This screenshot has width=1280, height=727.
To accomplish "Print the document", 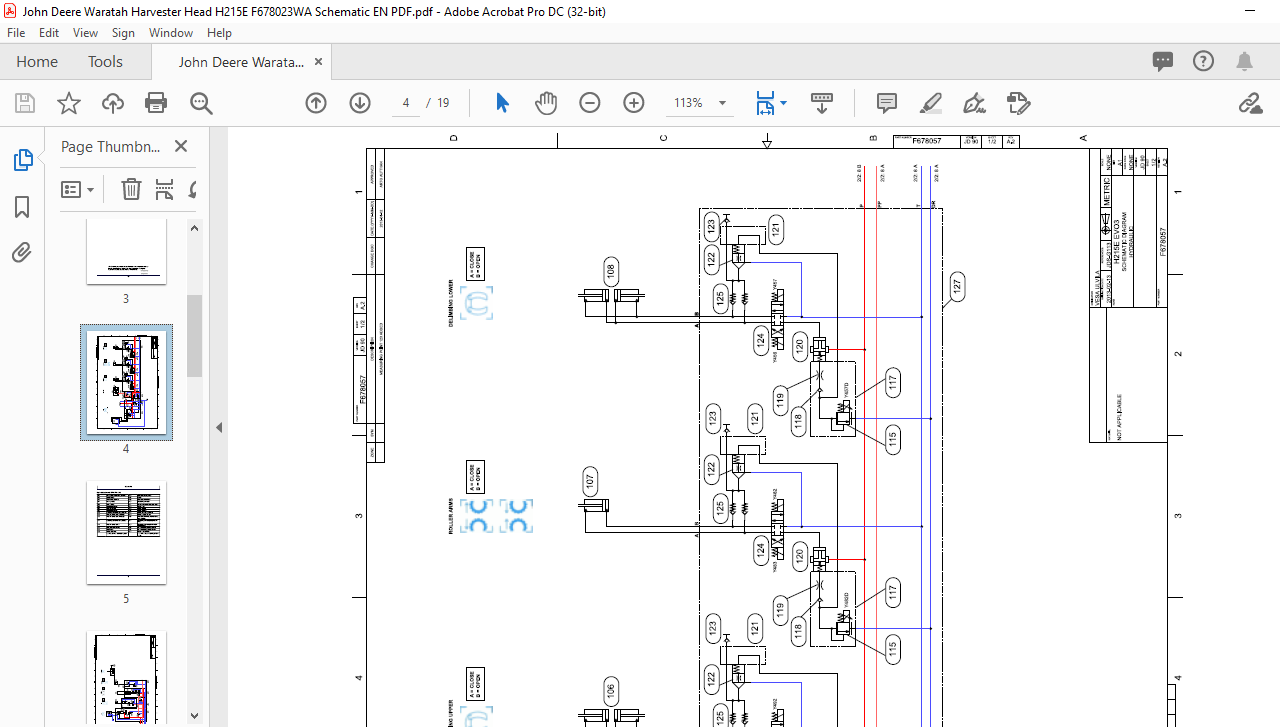I will click(156, 103).
